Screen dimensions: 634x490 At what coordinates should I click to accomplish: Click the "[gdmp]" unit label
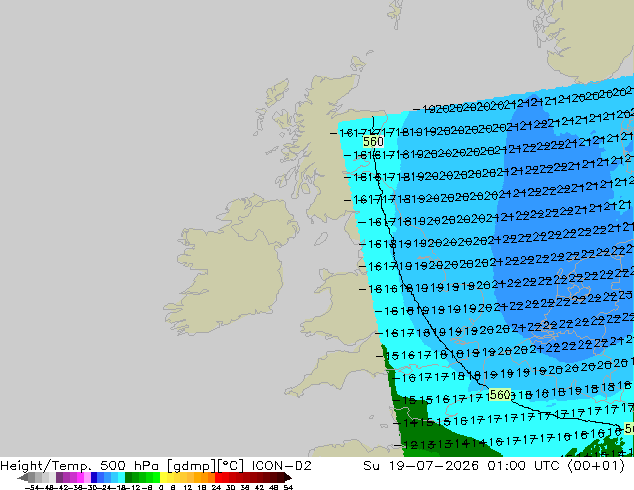191,466
